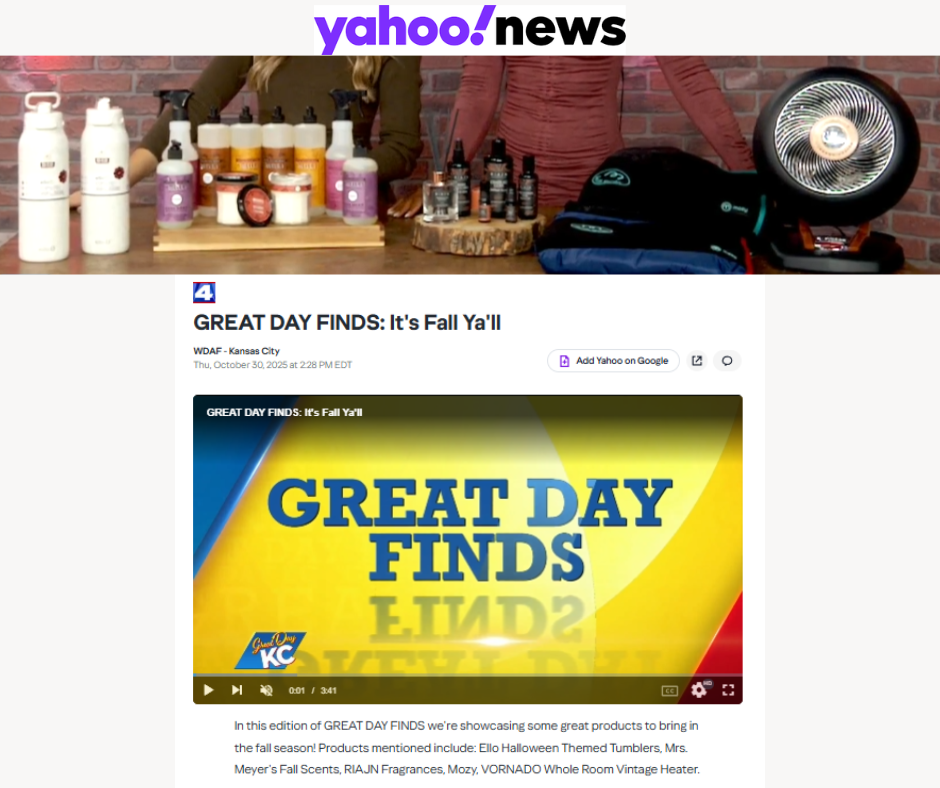This screenshot has height=788, width=940.
Task: Click the hero image of fall products
Action: 470,165
